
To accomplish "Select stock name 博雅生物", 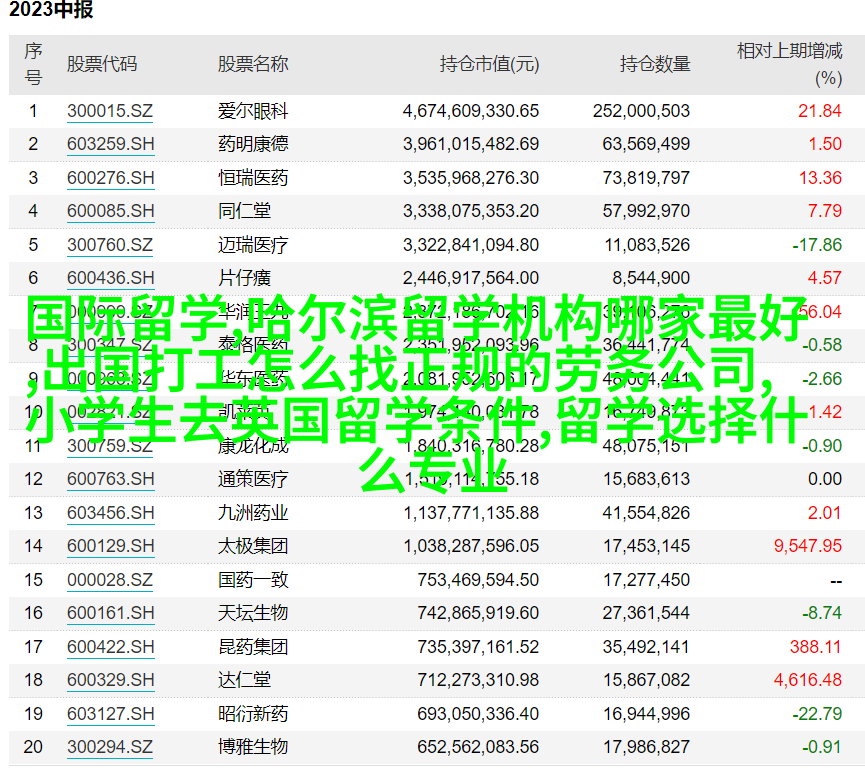I will tap(253, 747).
